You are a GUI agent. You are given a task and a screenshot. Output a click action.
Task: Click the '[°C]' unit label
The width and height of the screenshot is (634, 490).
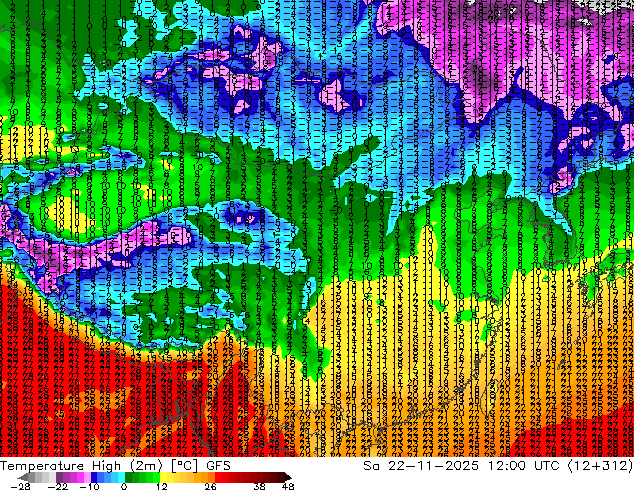184,466
